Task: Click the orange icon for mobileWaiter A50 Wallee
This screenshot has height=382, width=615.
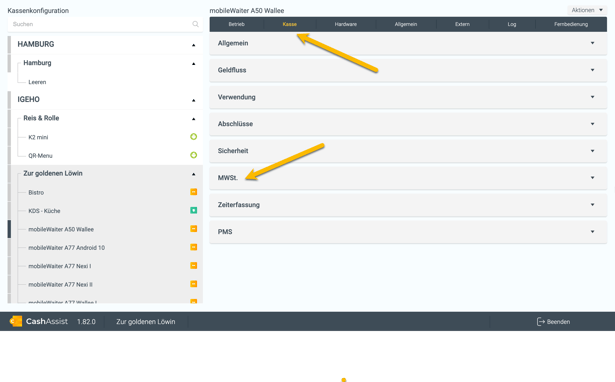Action: click(x=193, y=229)
